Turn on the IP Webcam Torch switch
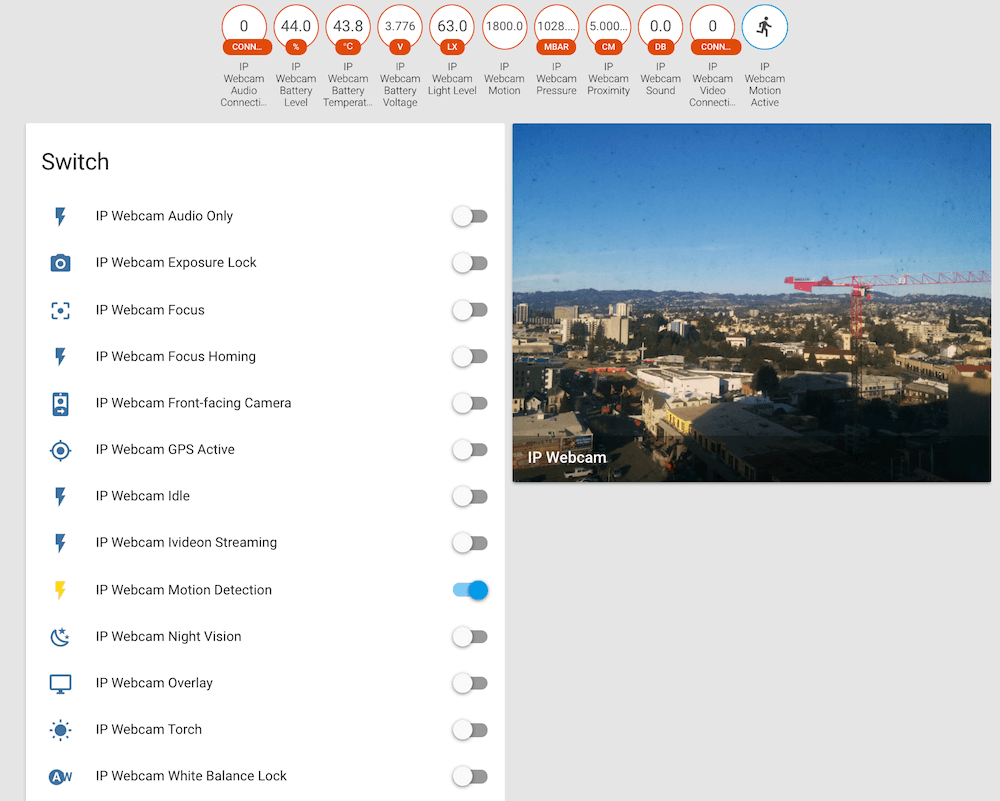This screenshot has height=801, width=1000. 470,730
